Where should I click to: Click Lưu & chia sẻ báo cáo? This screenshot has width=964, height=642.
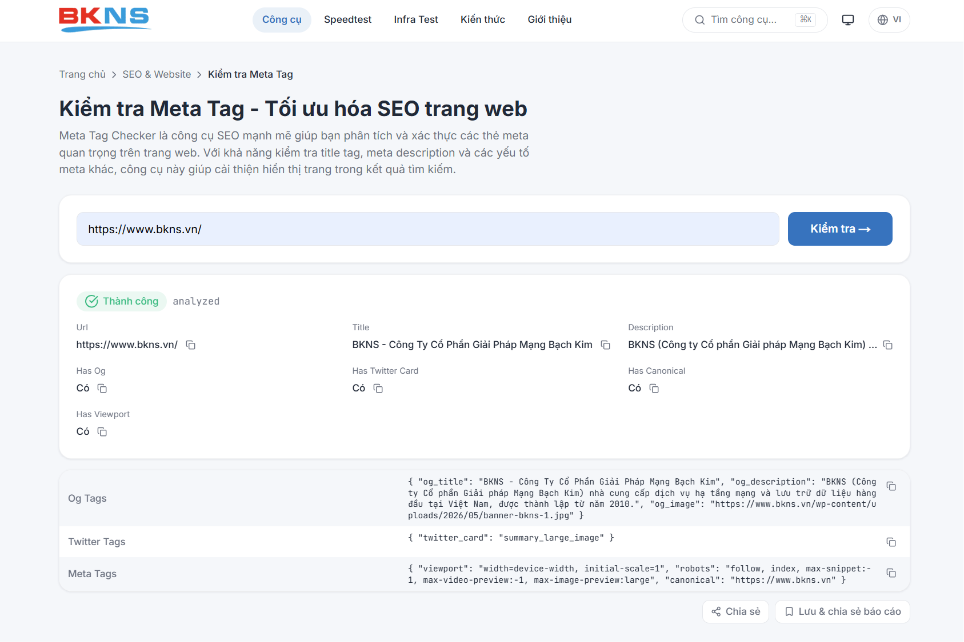pyautogui.click(x=842, y=612)
